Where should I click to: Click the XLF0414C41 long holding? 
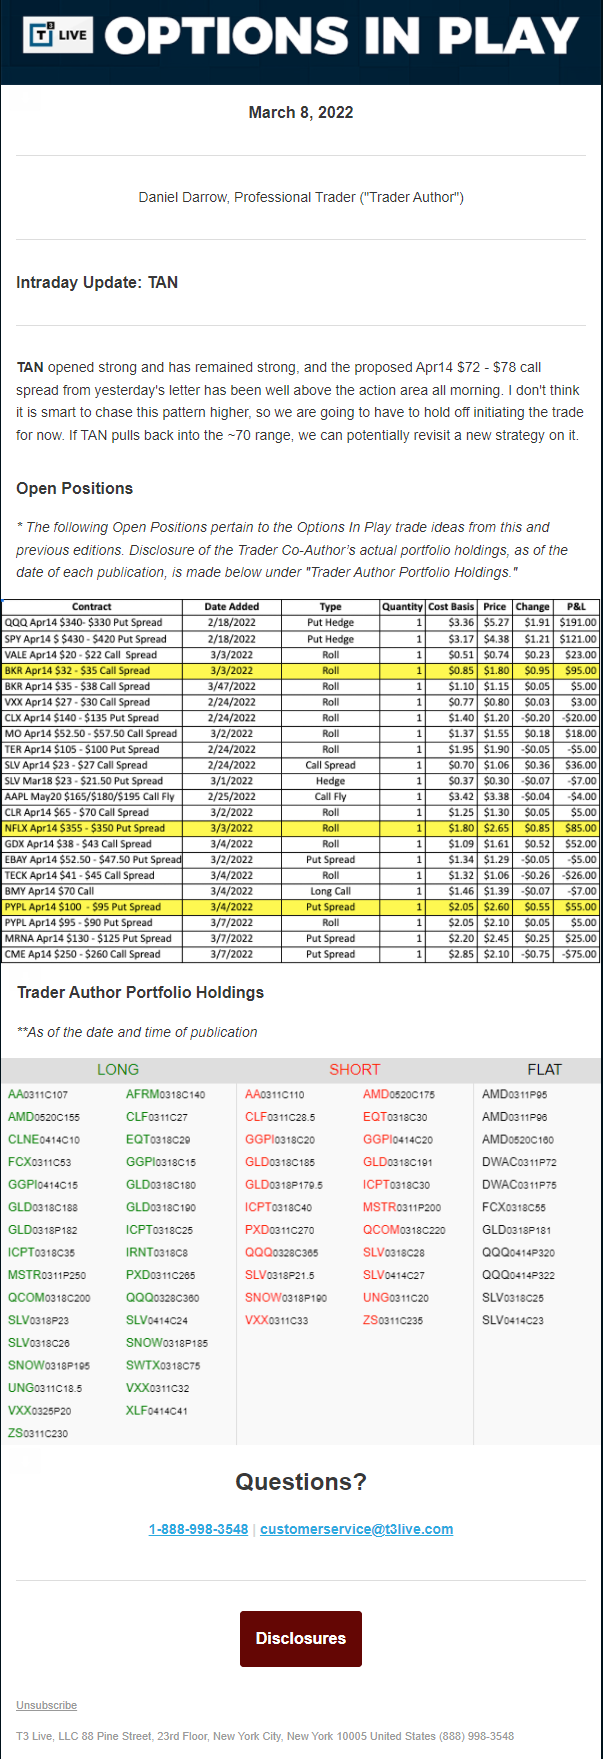coord(157,1410)
